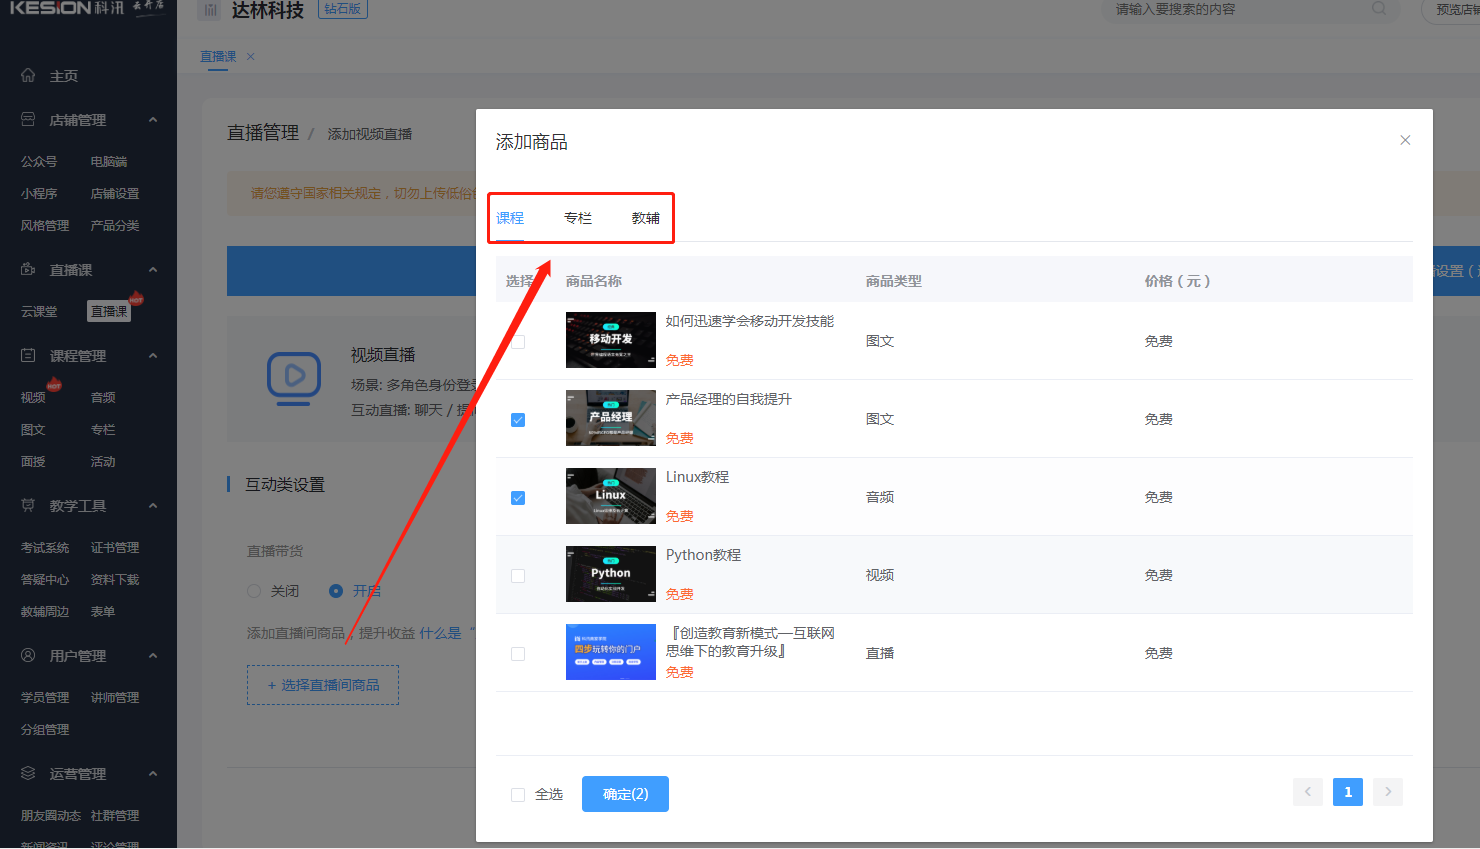
Task: Select the 用户管理 user icon
Action: click(27, 655)
